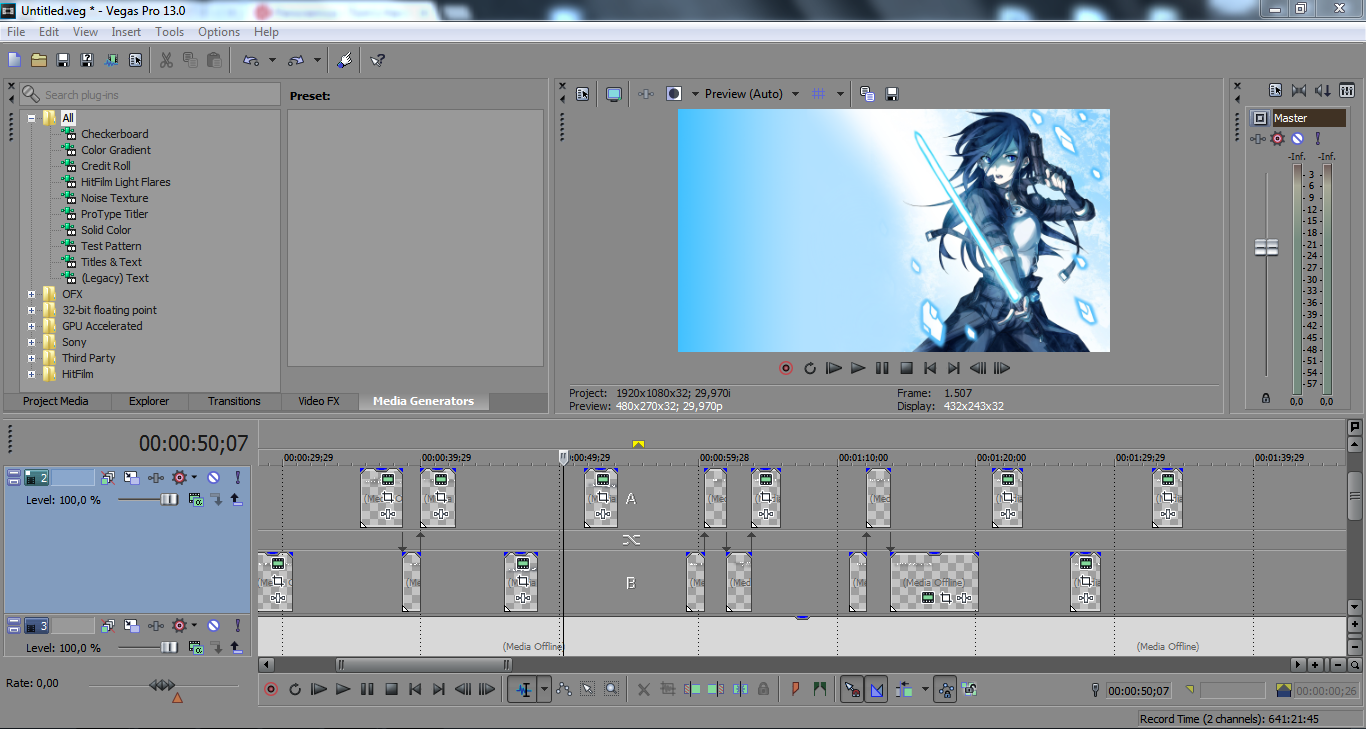Click Render As icon in main toolbar

click(111, 60)
